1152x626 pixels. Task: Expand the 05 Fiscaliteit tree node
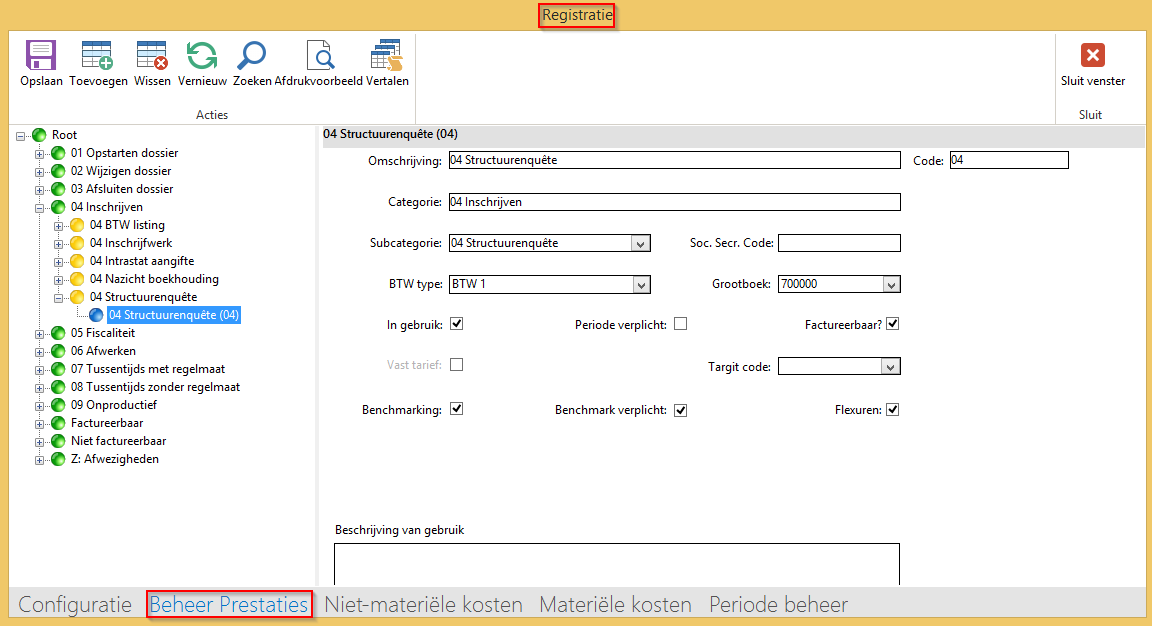(40, 334)
